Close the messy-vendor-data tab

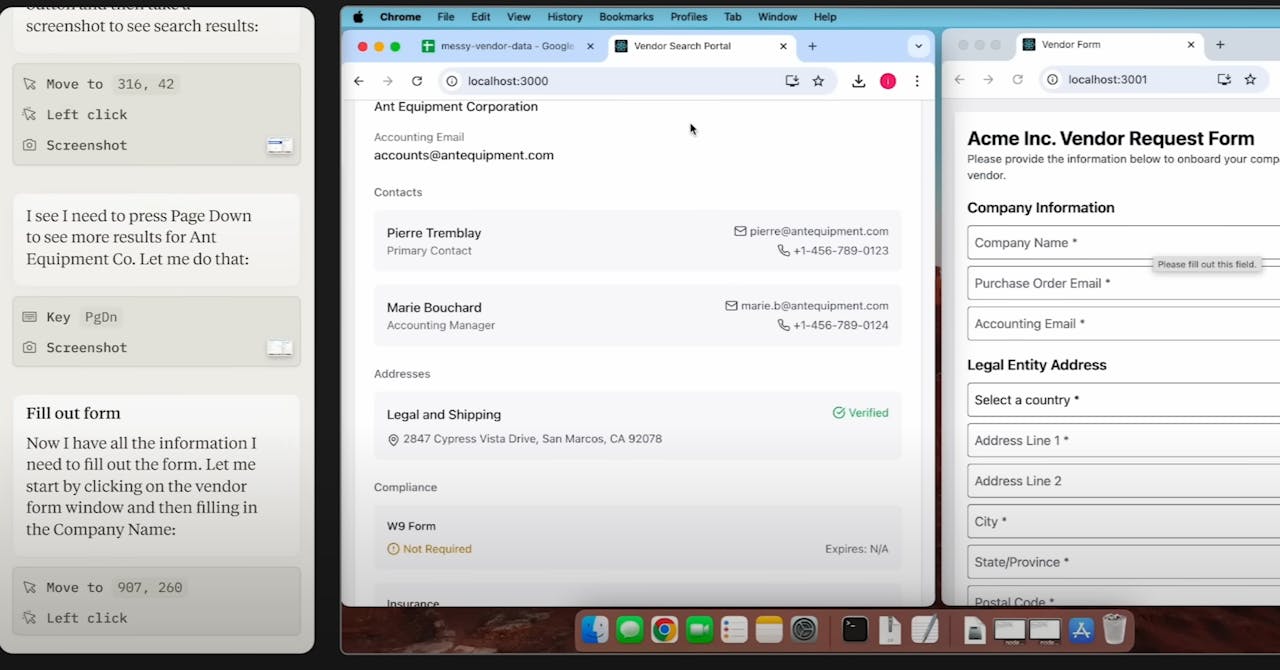point(590,46)
